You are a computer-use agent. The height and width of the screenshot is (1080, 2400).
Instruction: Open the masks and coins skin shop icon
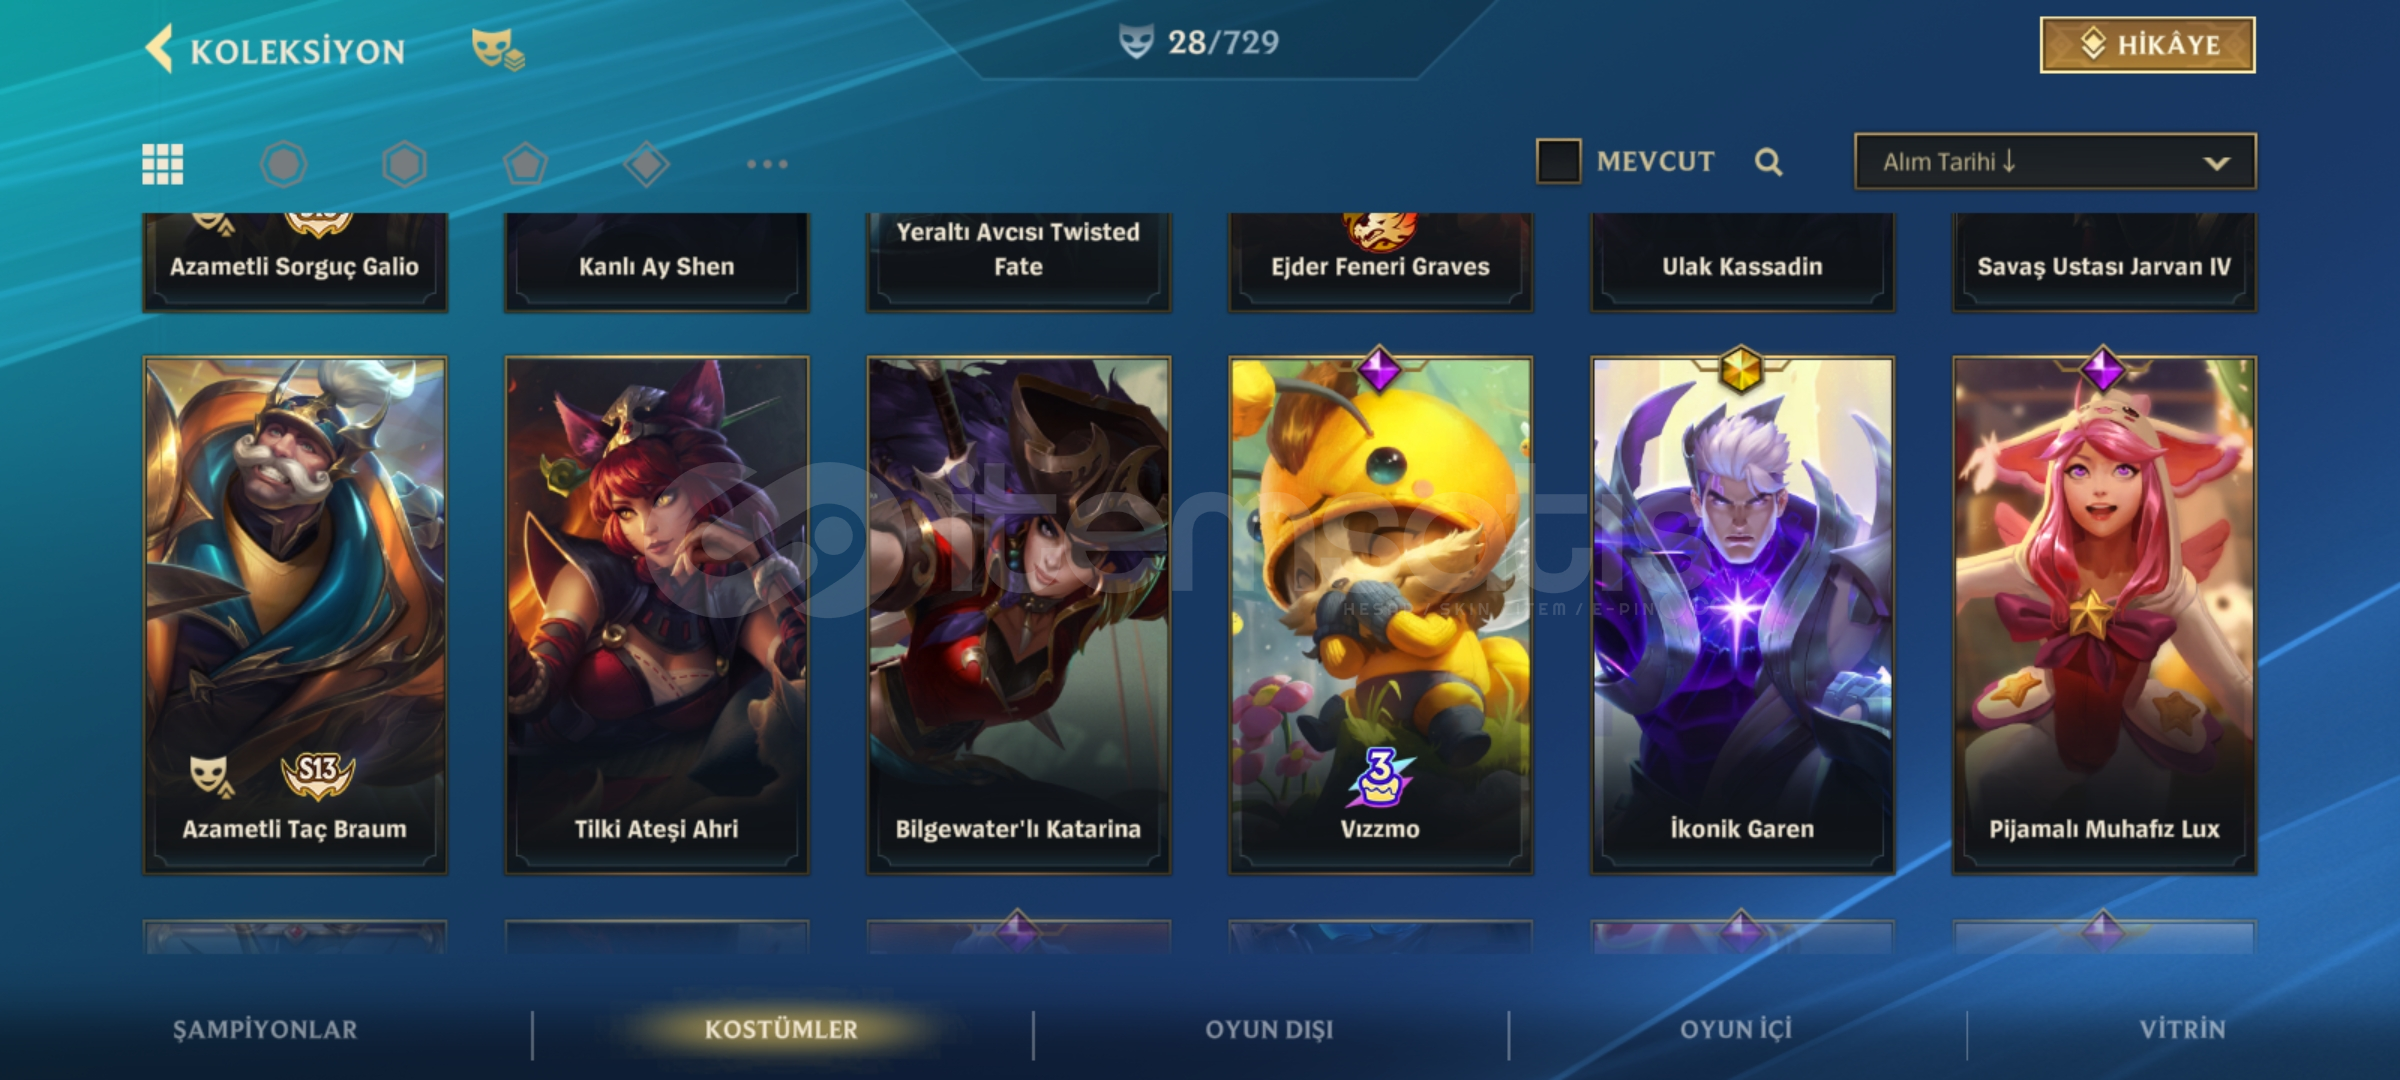click(x=498, y=49)
